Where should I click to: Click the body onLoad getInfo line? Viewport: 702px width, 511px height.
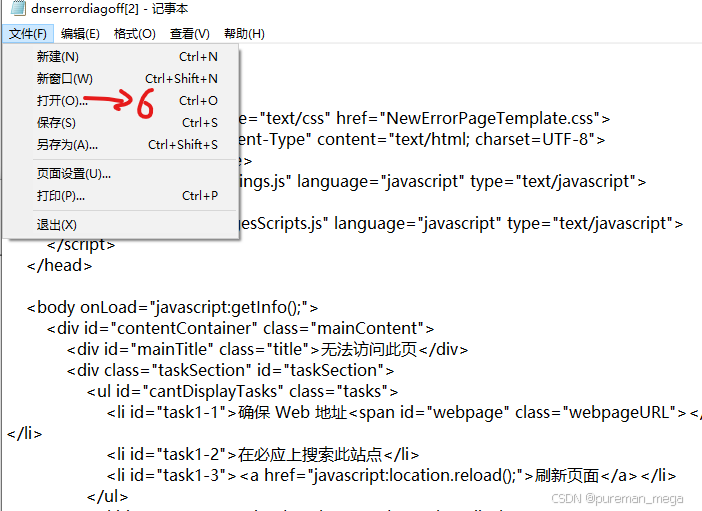pyautogui.click(x=172, y=308)
